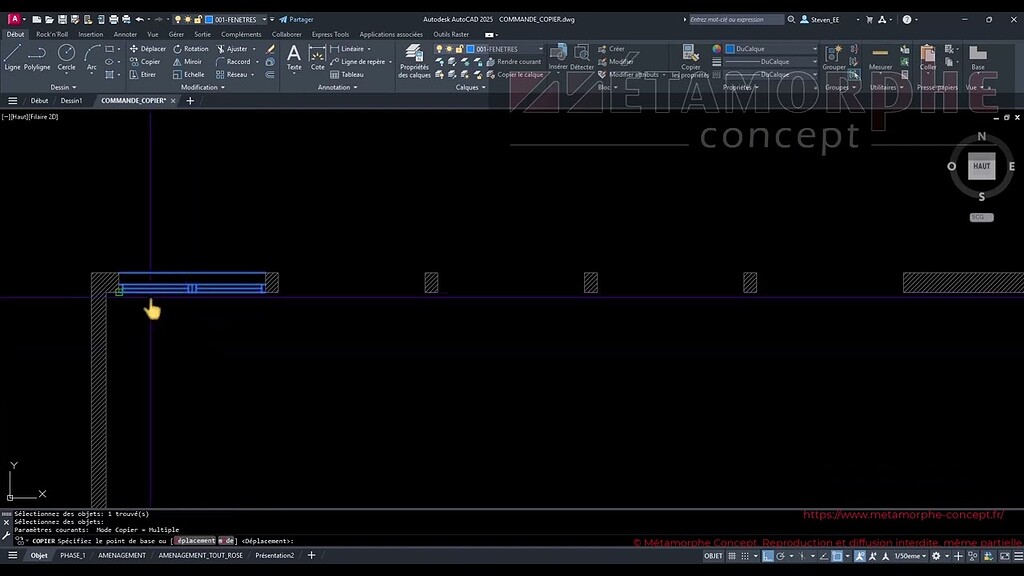Click the color wheel swatch in Propriétés
This screenshot has height=576, width=1024.
click(x=716, y=47)
